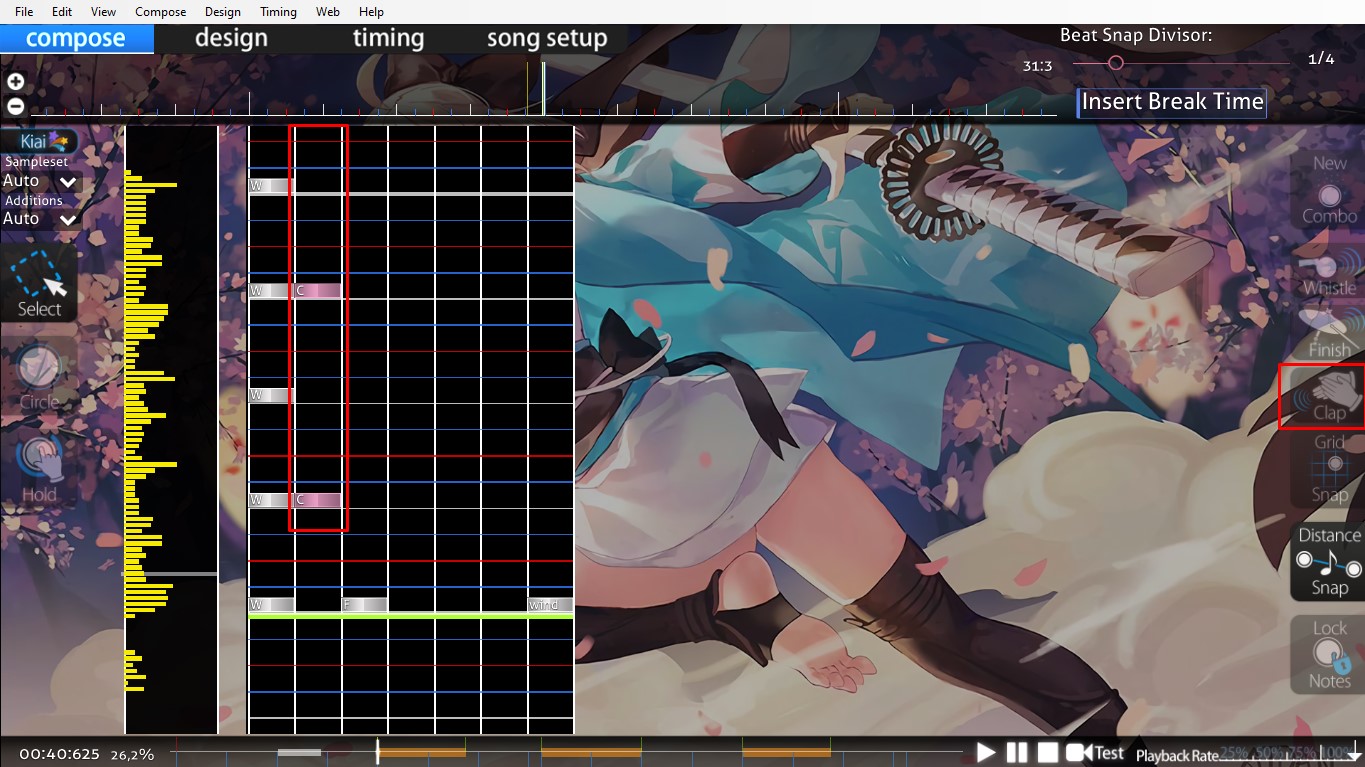1365x767 pixels.
Task: Select the topmost W note in column one
Action: pyautogui.click(x=271, y=186)
